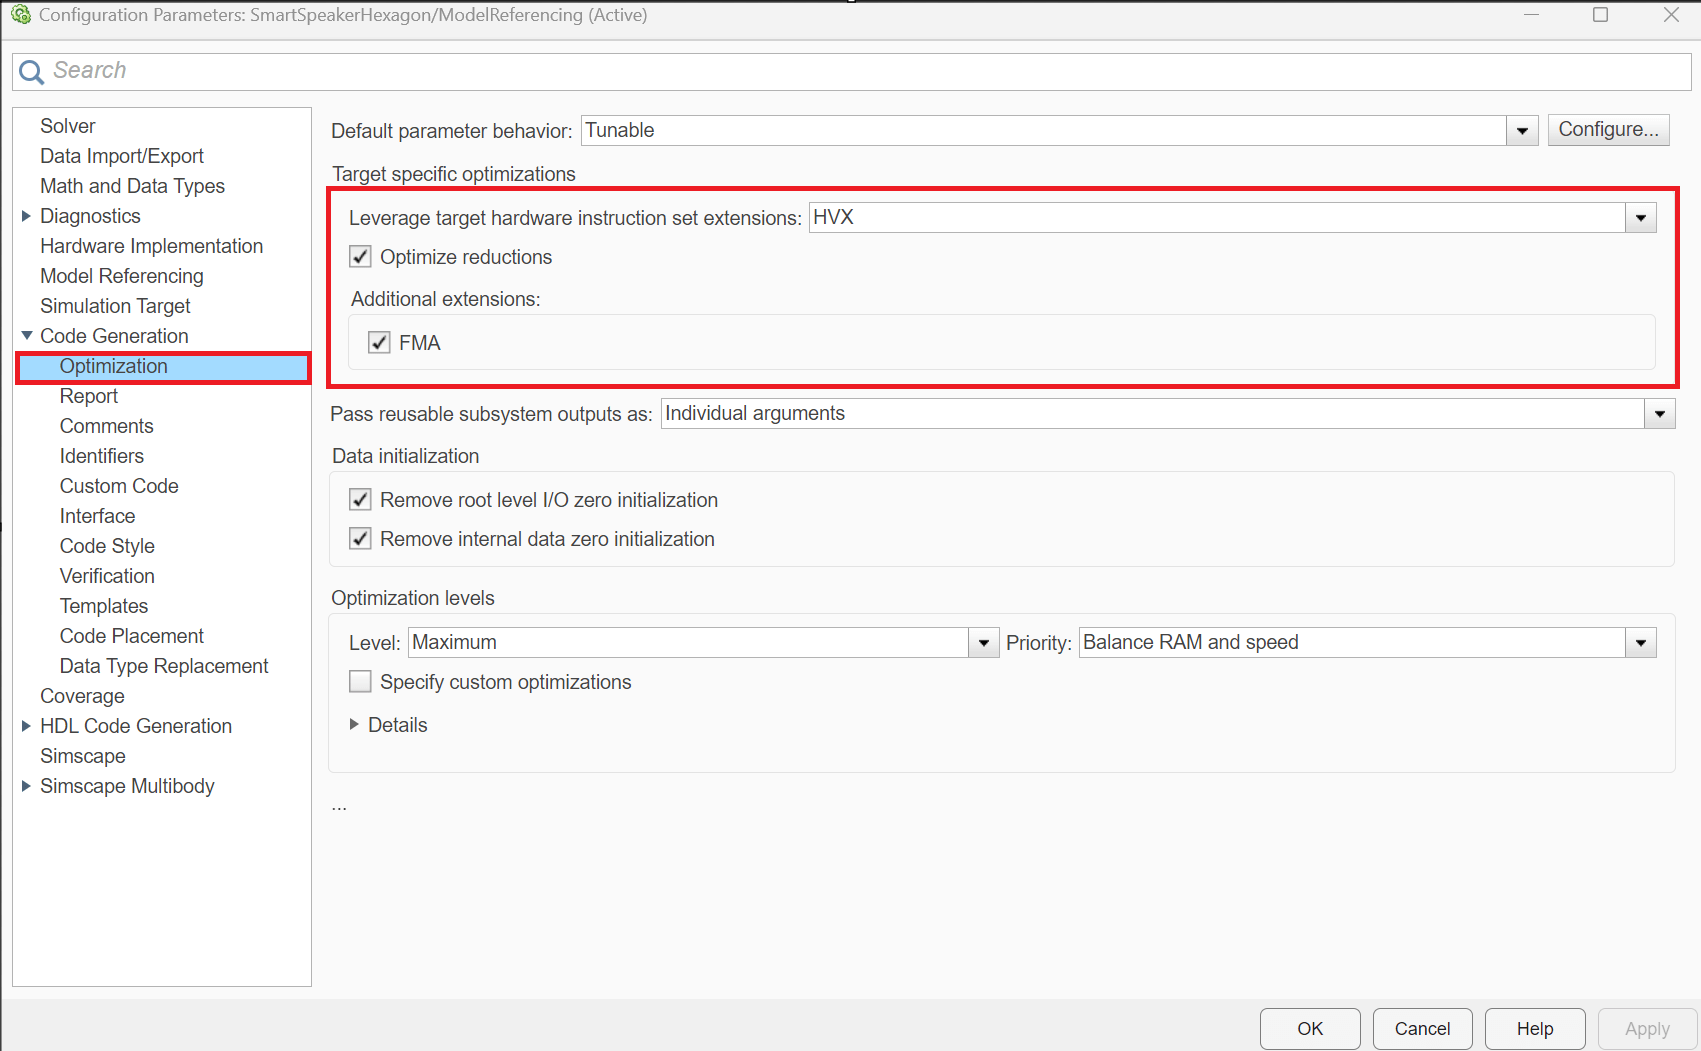Open the instruction set extensions HVX dropdown
The width and height of the screenshot is (1701, 1051).
1640,218
